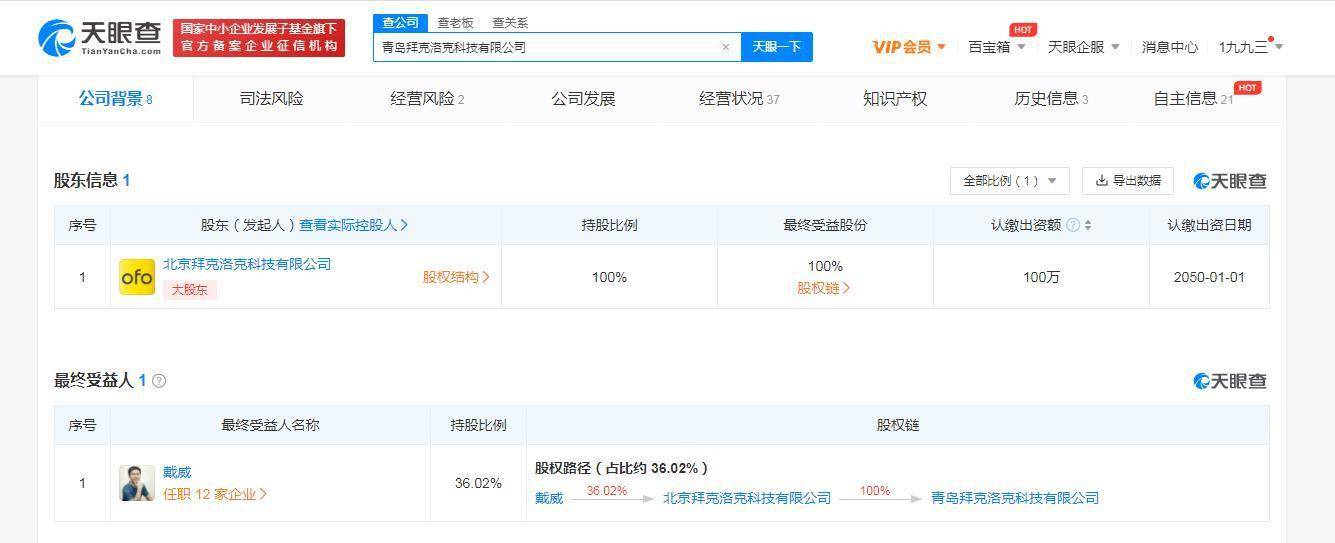The width and height of the screenshot is (1335, 543).
Task: Select the 公司背景 tab
Action: [x=115, y=98]
